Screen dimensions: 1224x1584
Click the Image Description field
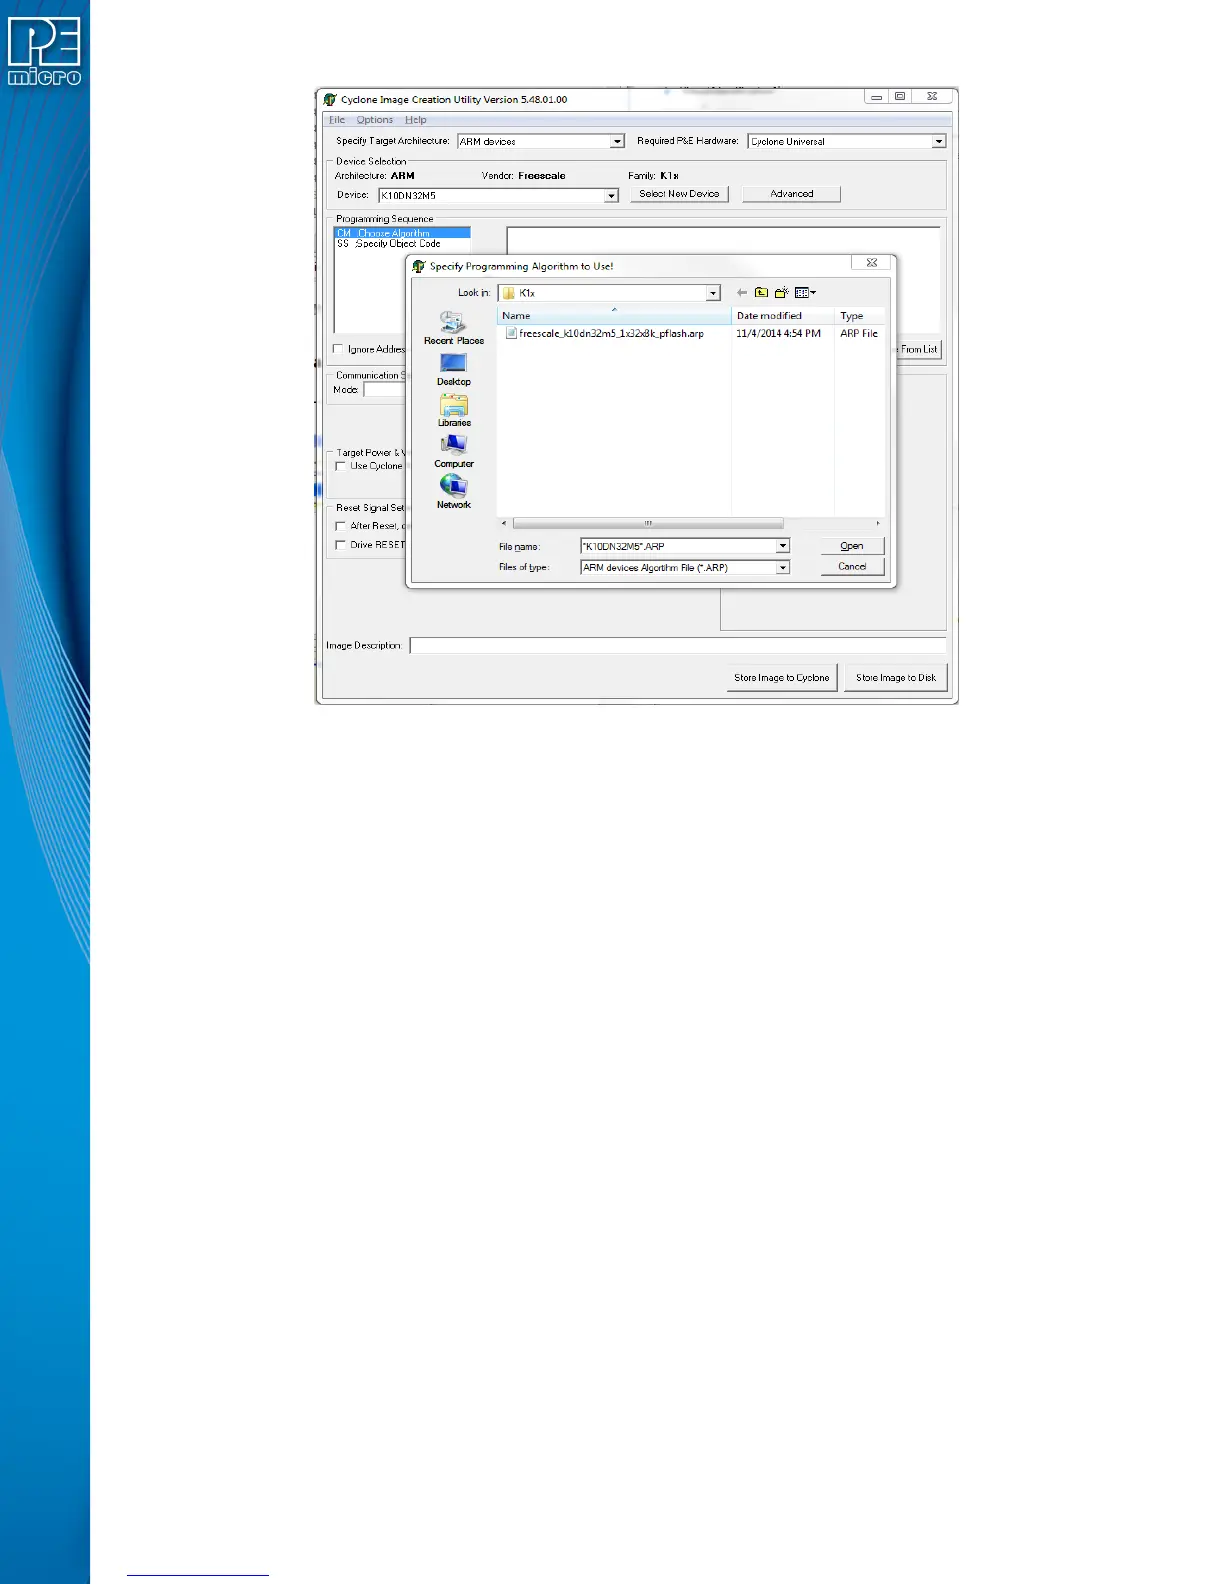pos(678,646)
